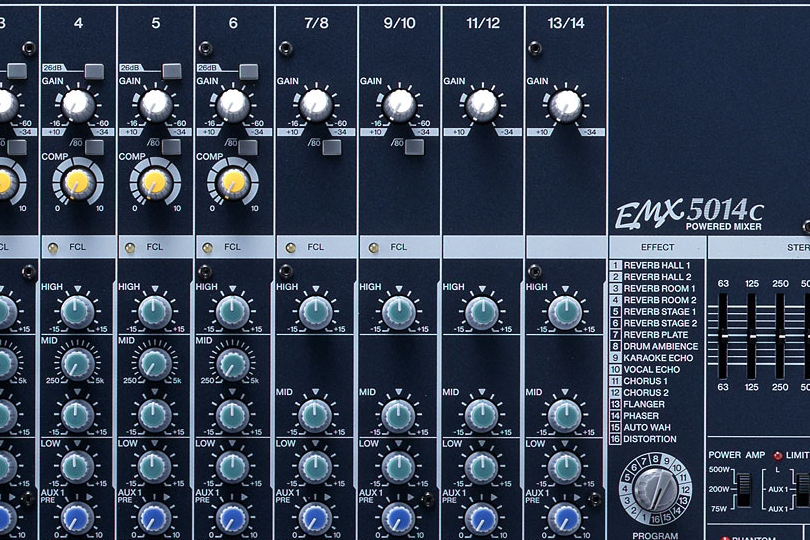Viewport: 810px width, 540px height.
Task: Toggle the 26dB pad switch on channel 4
Action: (x=94, y=71)
